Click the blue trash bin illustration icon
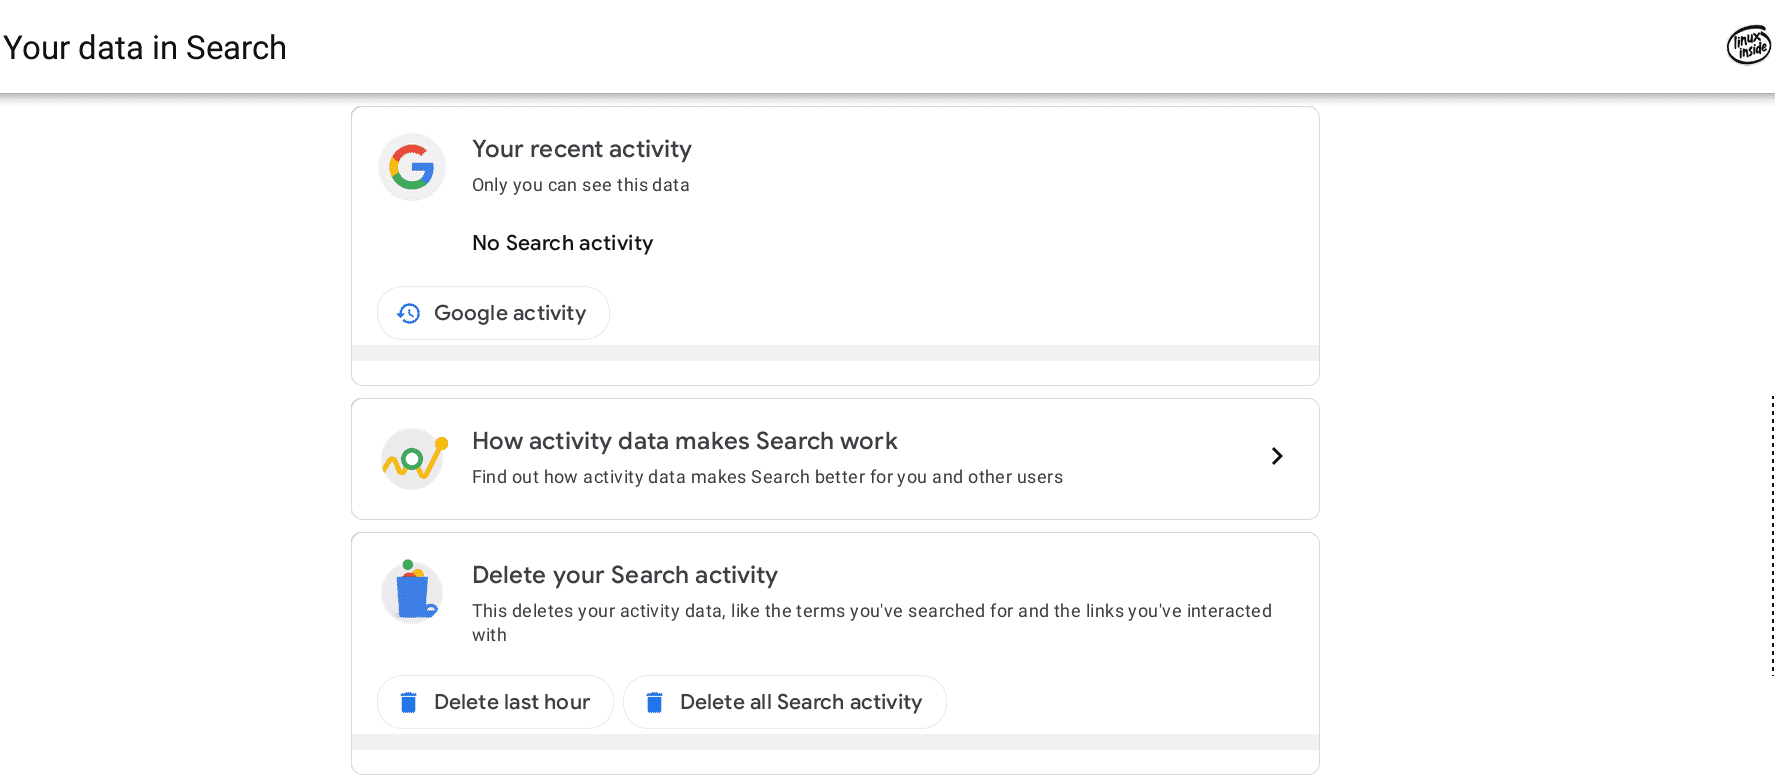The height and width of the screenshot is (782, 1775). 412,591
